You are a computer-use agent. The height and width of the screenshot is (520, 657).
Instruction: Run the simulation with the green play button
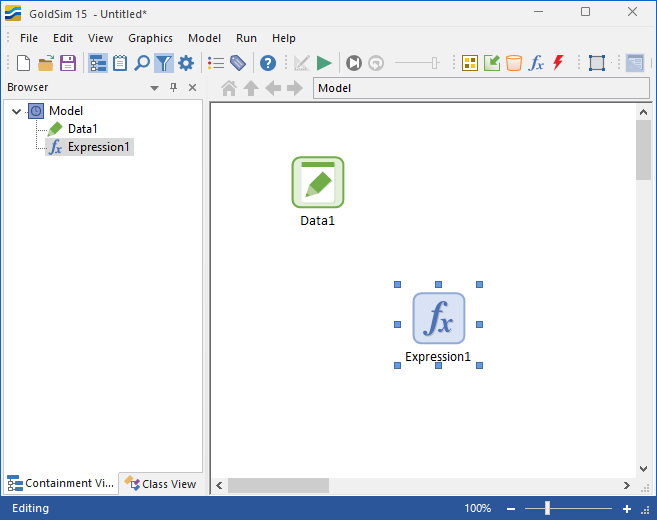(324, 63)
